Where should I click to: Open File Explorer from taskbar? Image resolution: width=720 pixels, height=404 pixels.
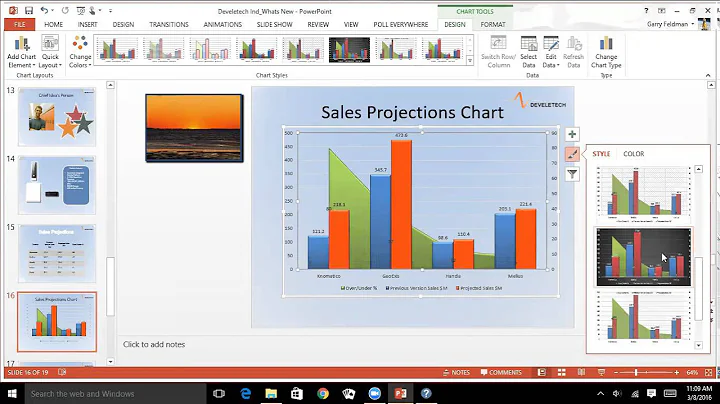point(271,393)
